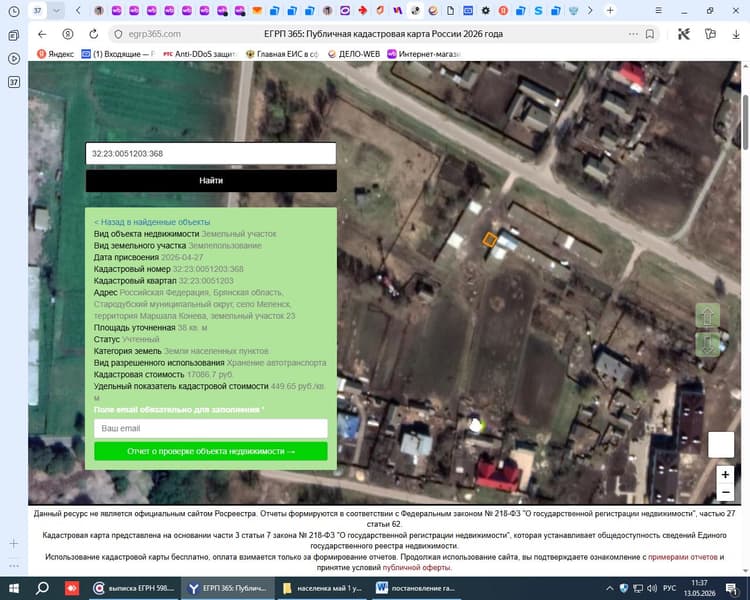Zoom out the map with minus
This screenshot has width=750, height=600.
pos(725,492)
